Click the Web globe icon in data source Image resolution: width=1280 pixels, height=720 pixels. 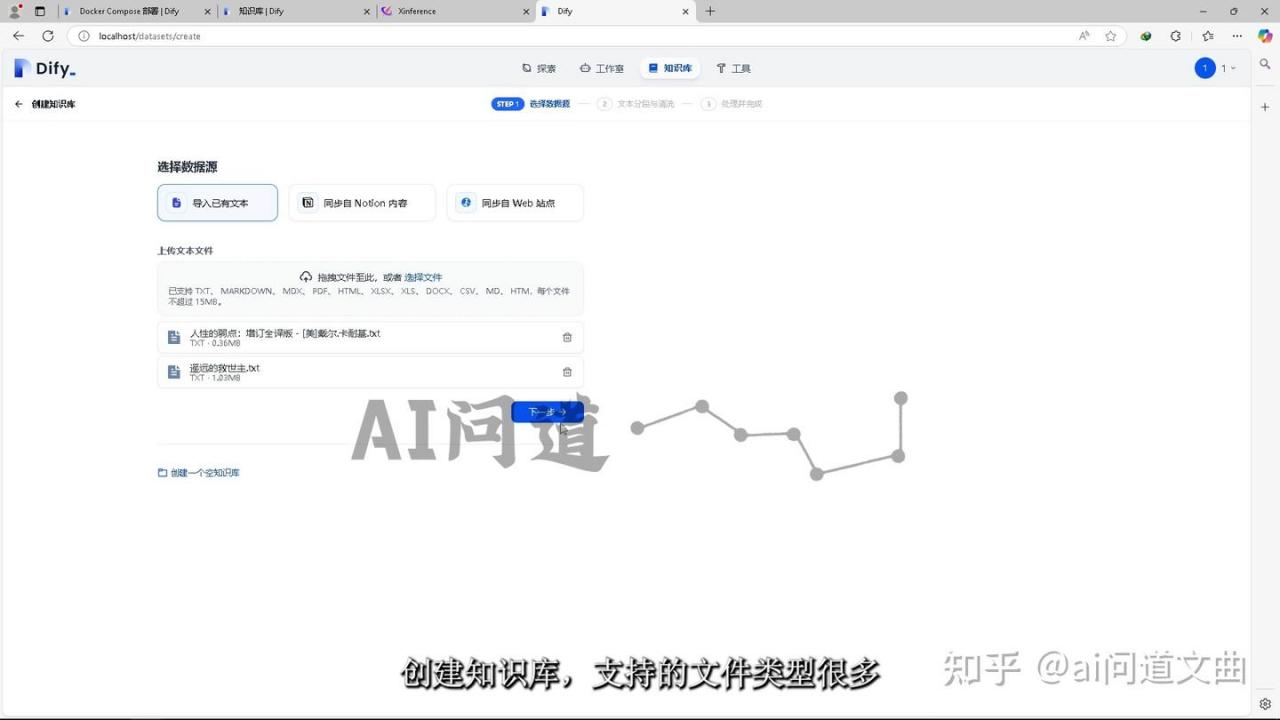[465, 202]
